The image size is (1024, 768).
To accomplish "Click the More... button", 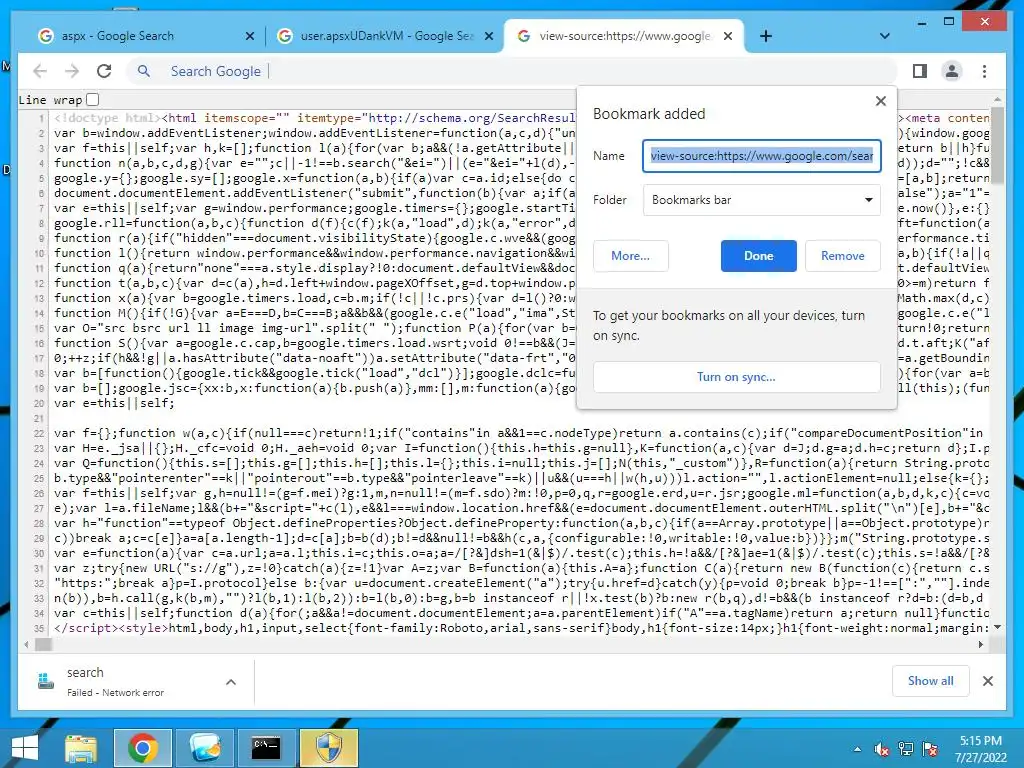I will click(630, 256).
